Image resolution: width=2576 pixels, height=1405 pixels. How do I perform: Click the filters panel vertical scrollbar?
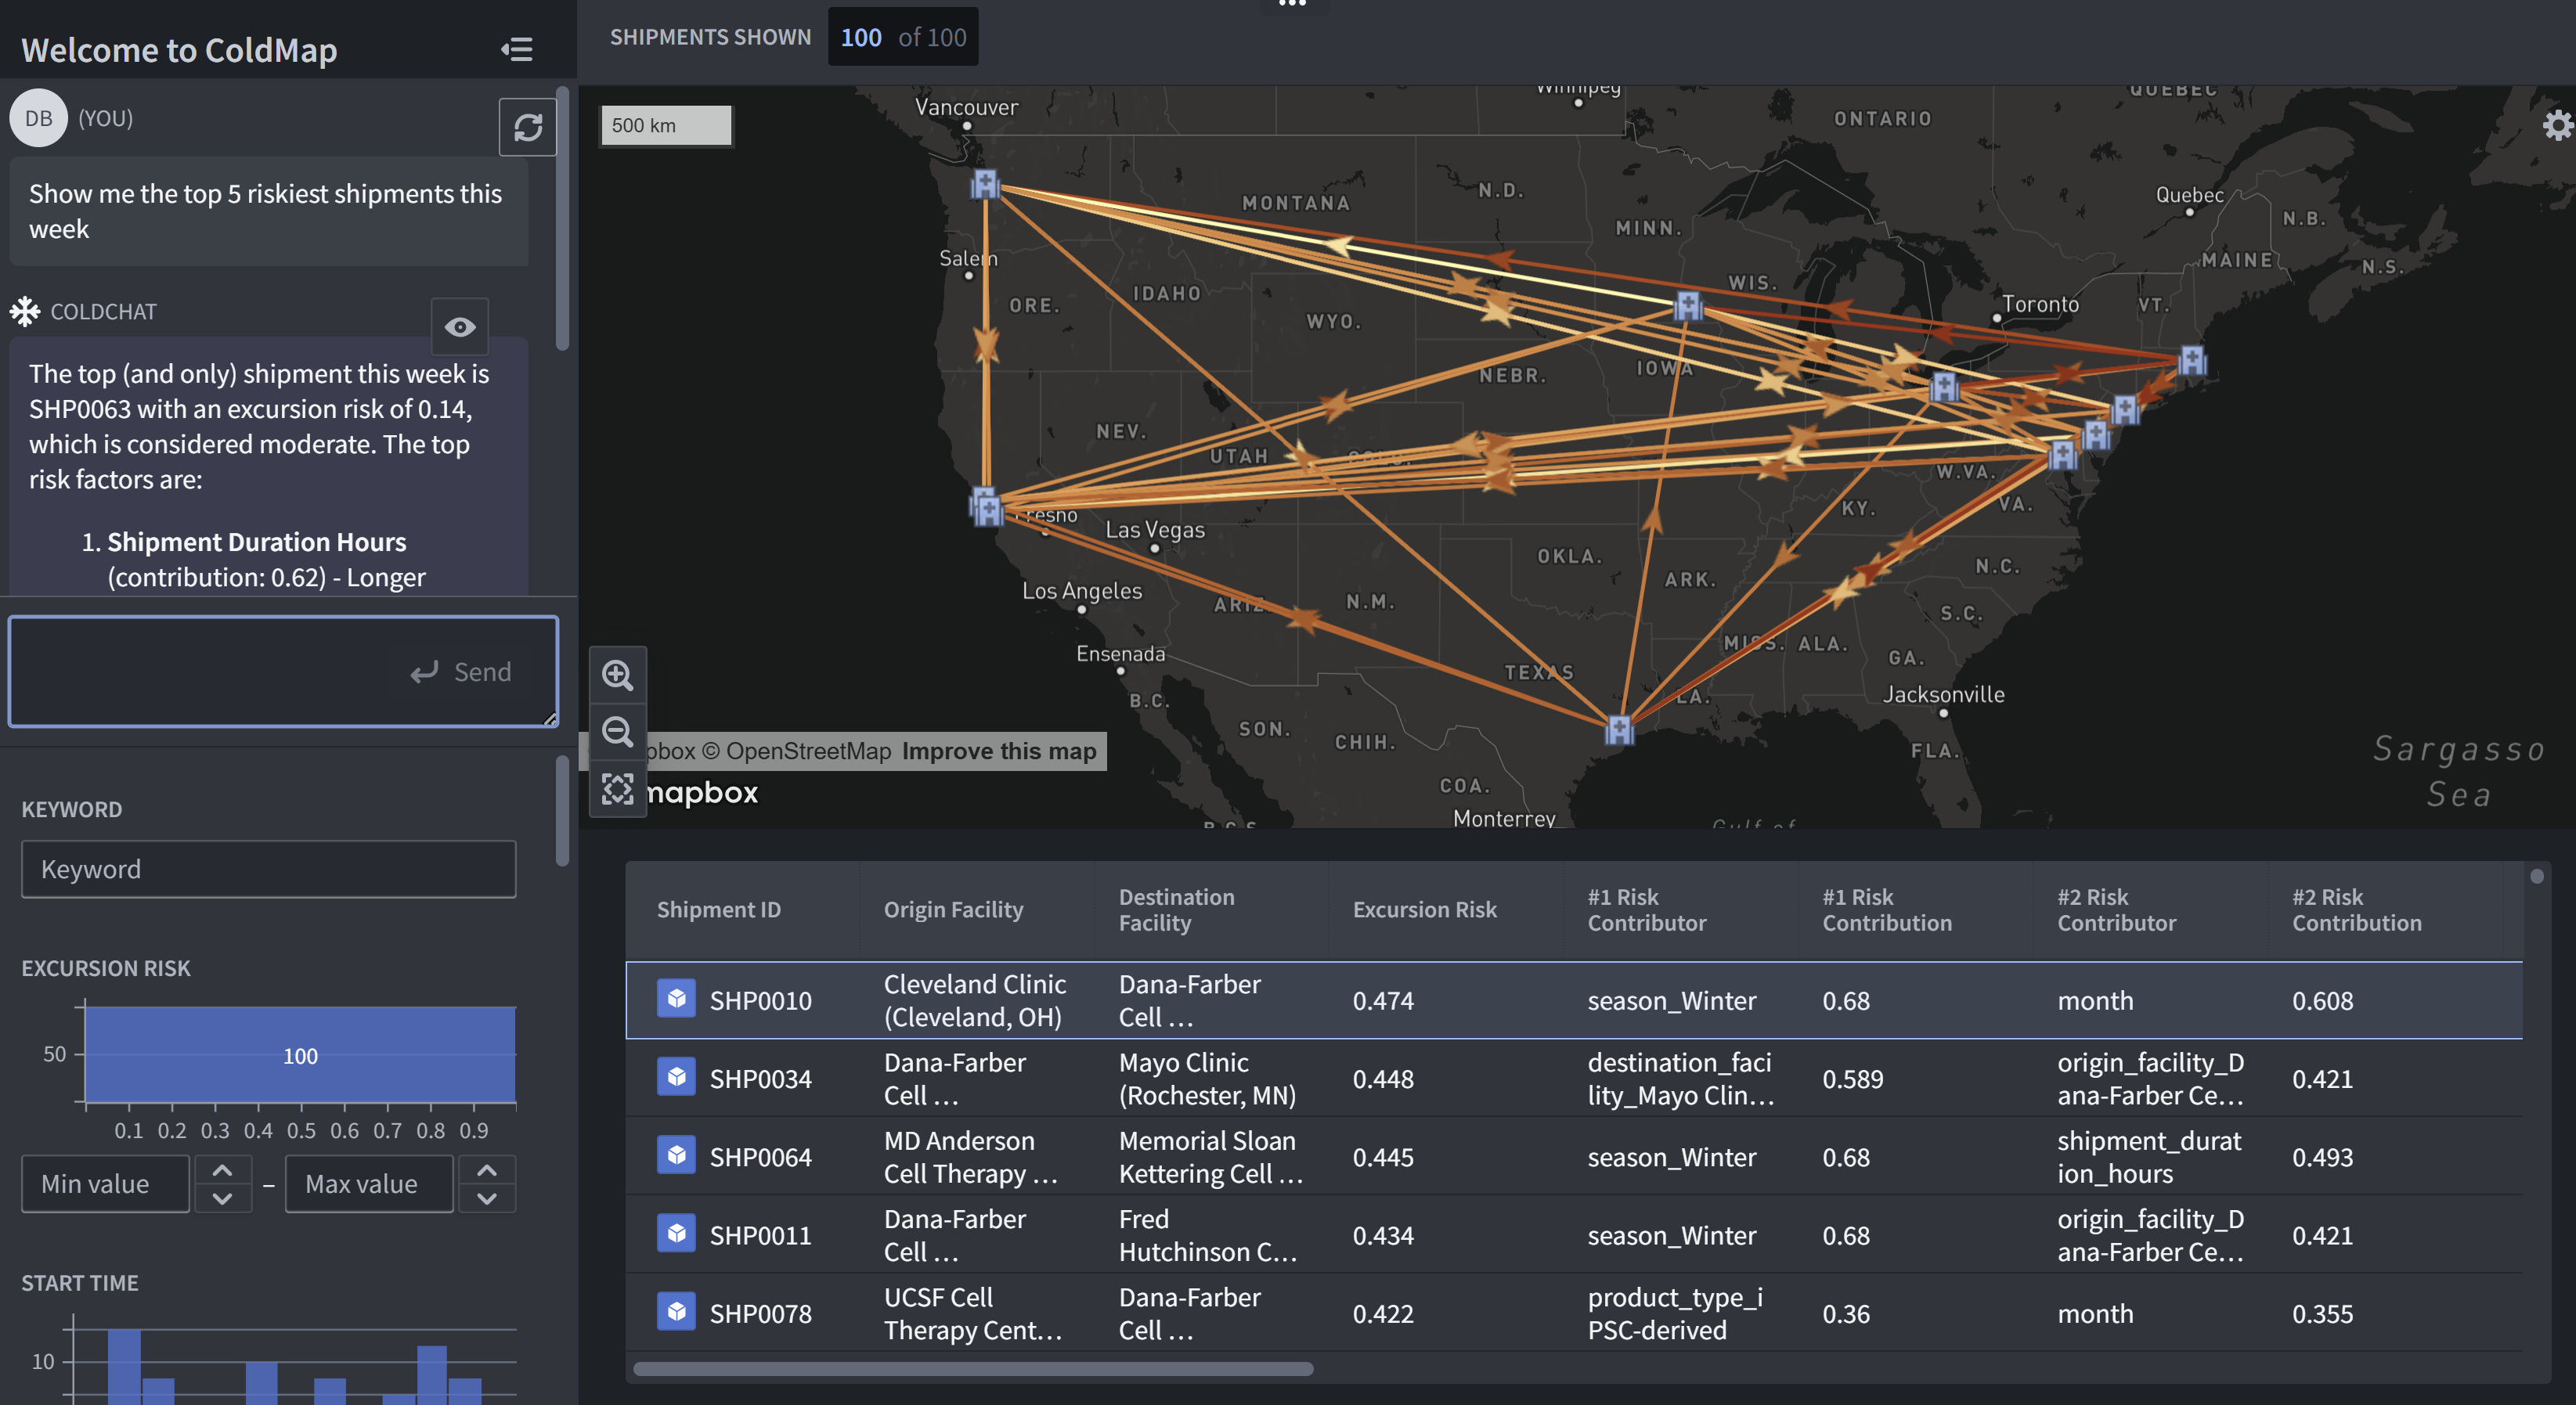point(562,810)
